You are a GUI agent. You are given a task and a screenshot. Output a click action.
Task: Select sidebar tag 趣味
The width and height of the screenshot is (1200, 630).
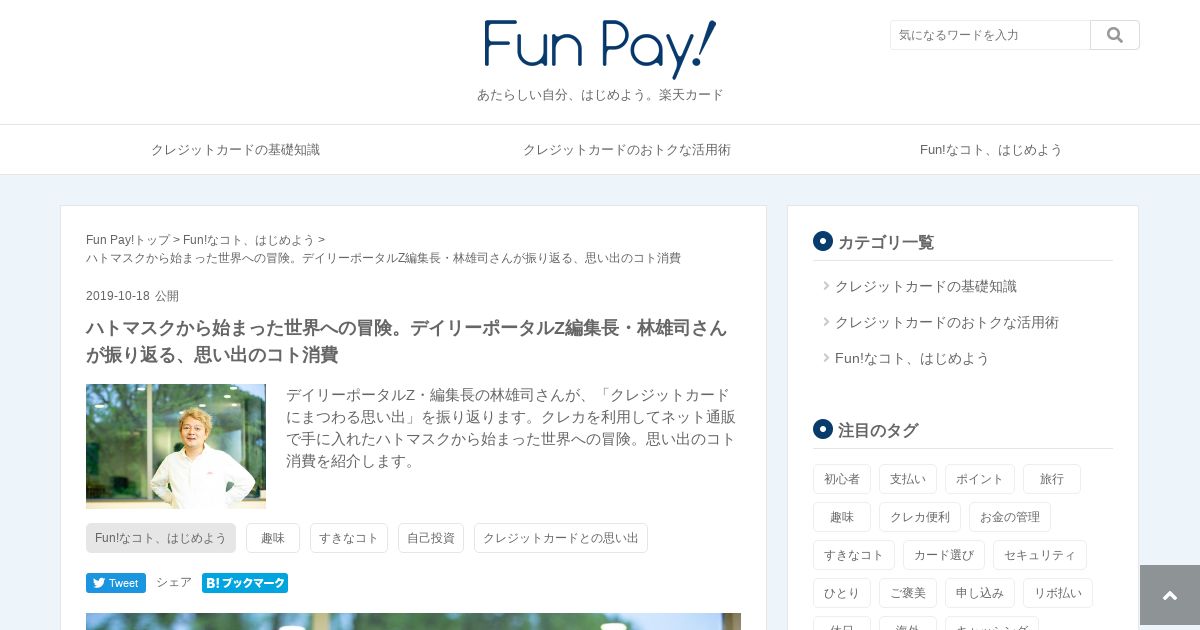842,517
